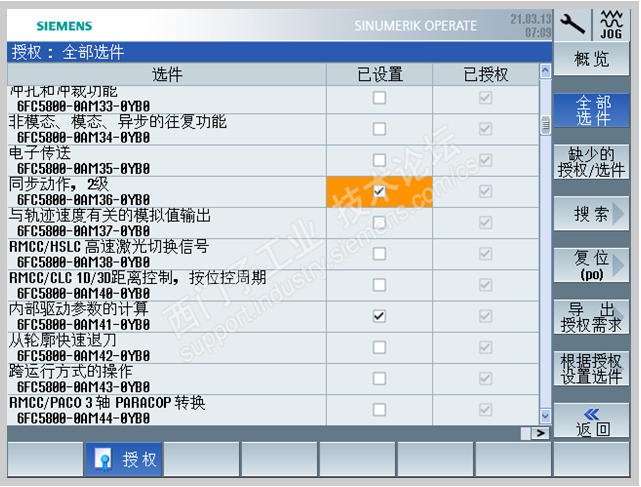Enable set checkbox for RMCC/PACO 3轴 PARACOP

[x=379, y=410]
